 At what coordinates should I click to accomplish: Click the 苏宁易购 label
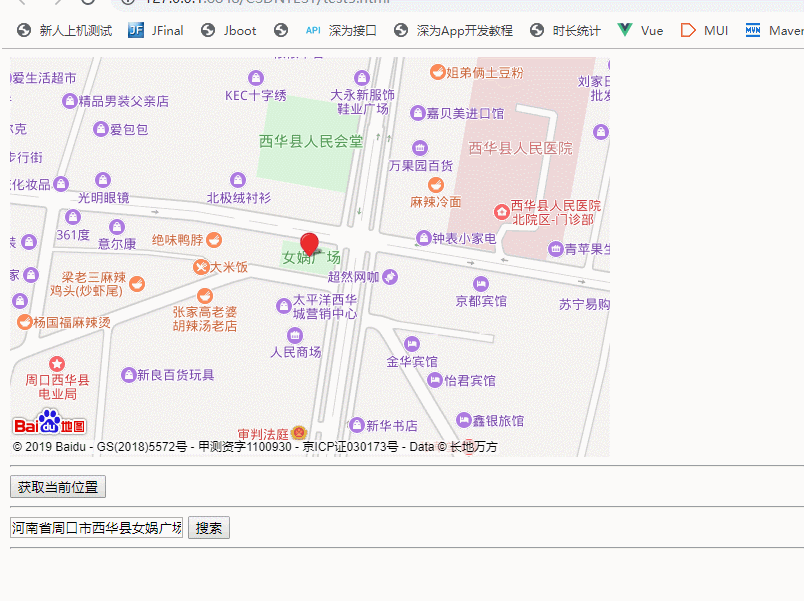[x=584, y=305]
